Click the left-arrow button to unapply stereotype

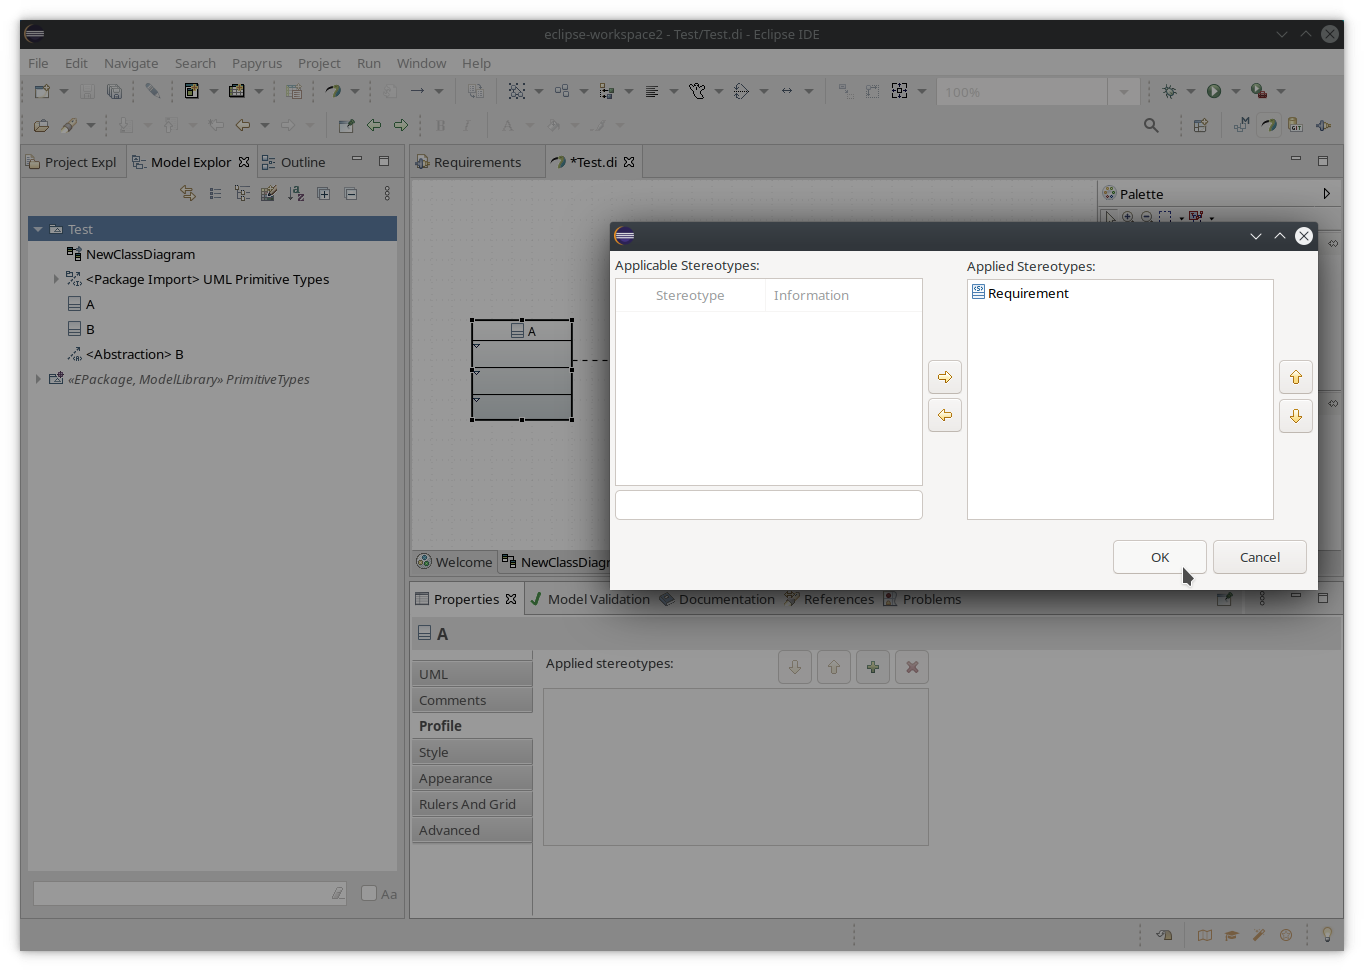[945, 415]
